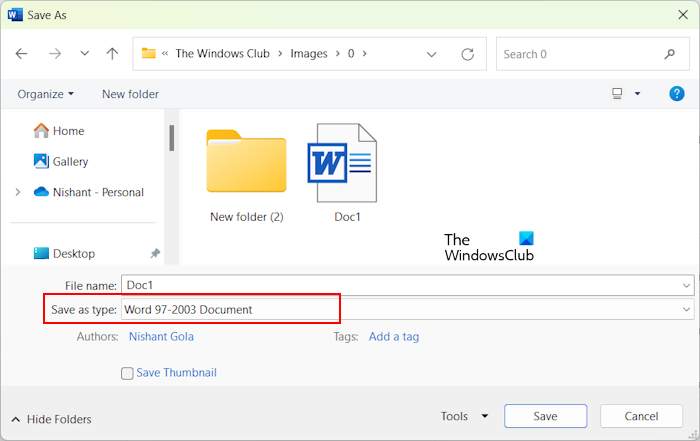Open the Tools dropdown menu

pos(465,416)
